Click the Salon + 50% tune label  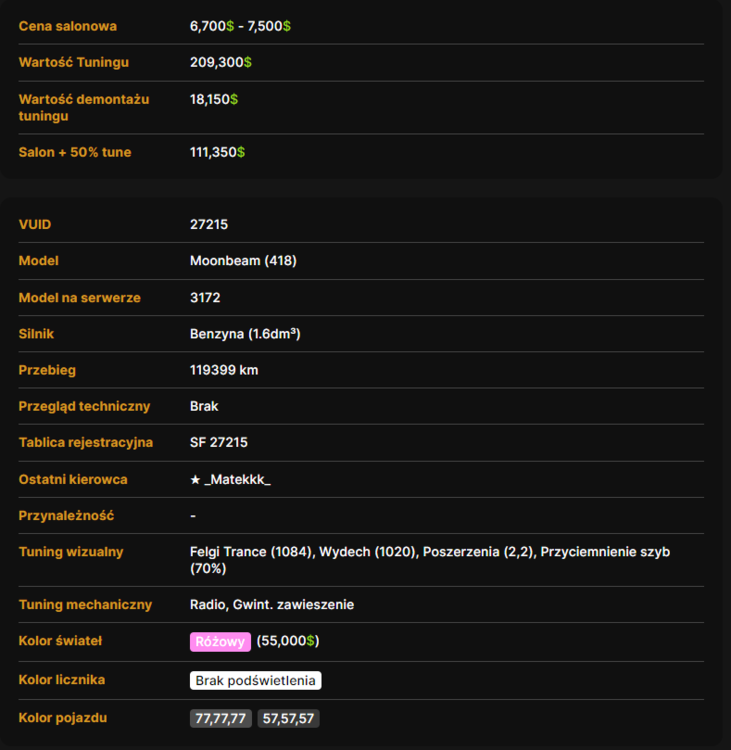[x=75, y=152]
